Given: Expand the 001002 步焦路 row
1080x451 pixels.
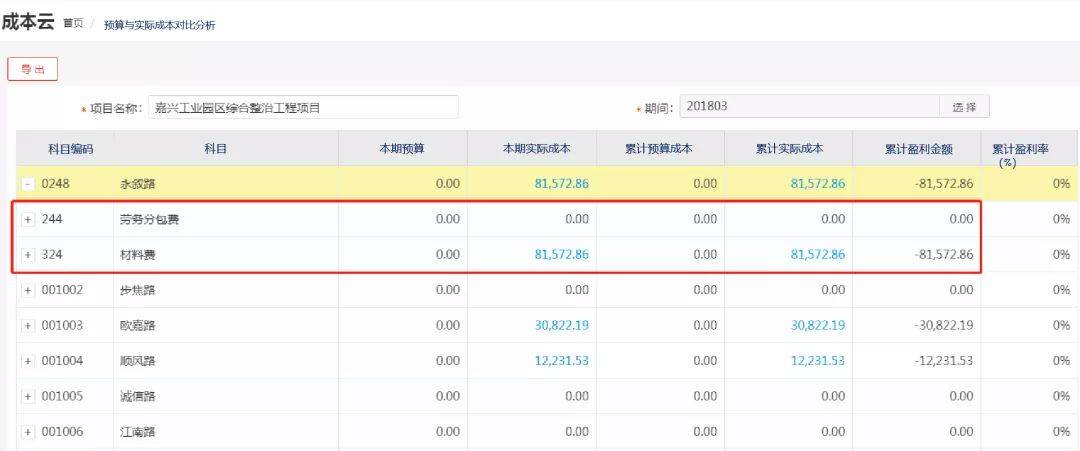Looking at the screenshot, I should tap(28, 291).
